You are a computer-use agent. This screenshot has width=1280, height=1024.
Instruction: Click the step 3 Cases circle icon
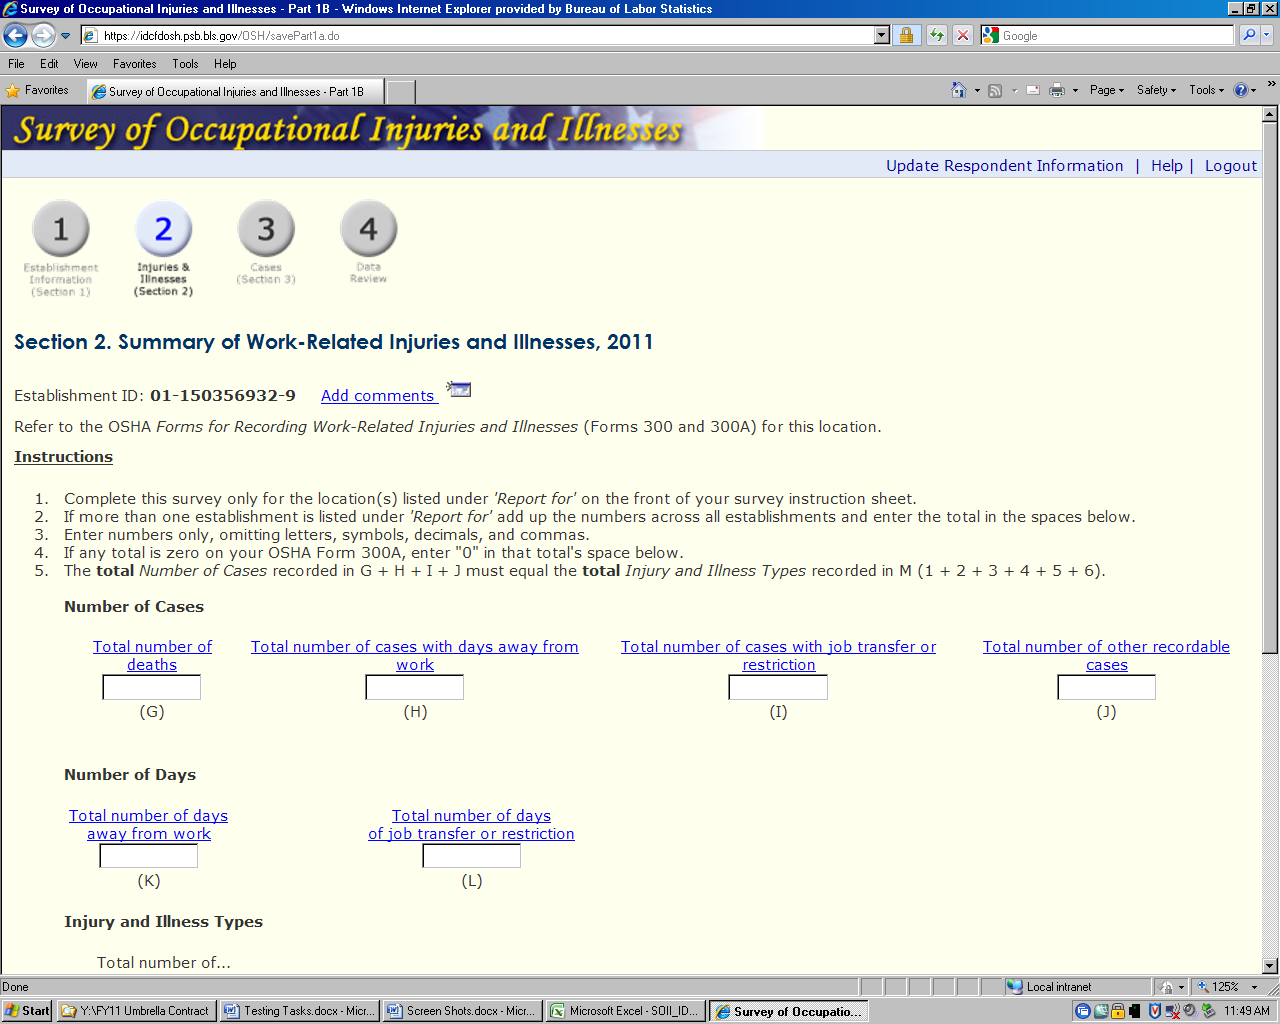266,229
